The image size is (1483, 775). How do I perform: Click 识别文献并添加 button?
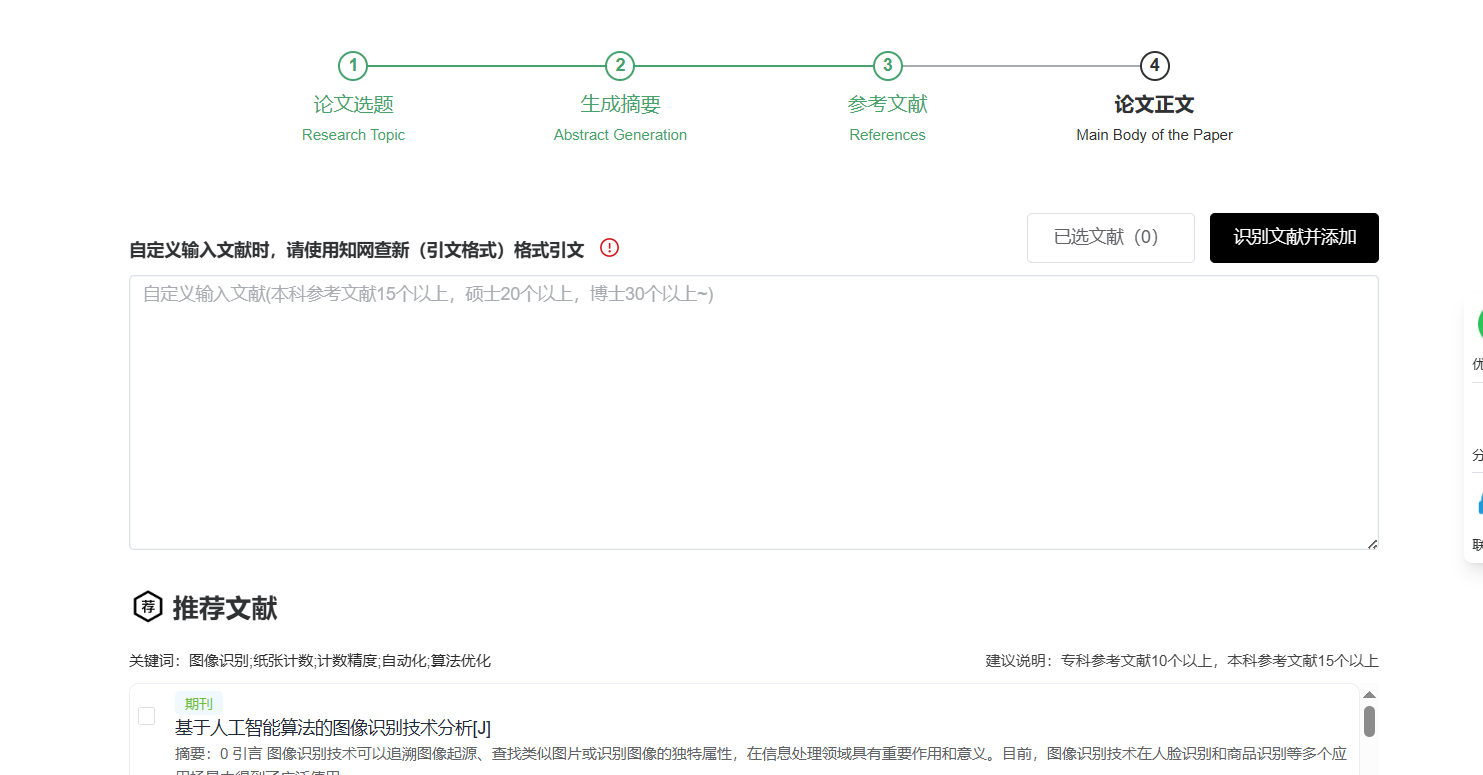tap(1294, 238)
